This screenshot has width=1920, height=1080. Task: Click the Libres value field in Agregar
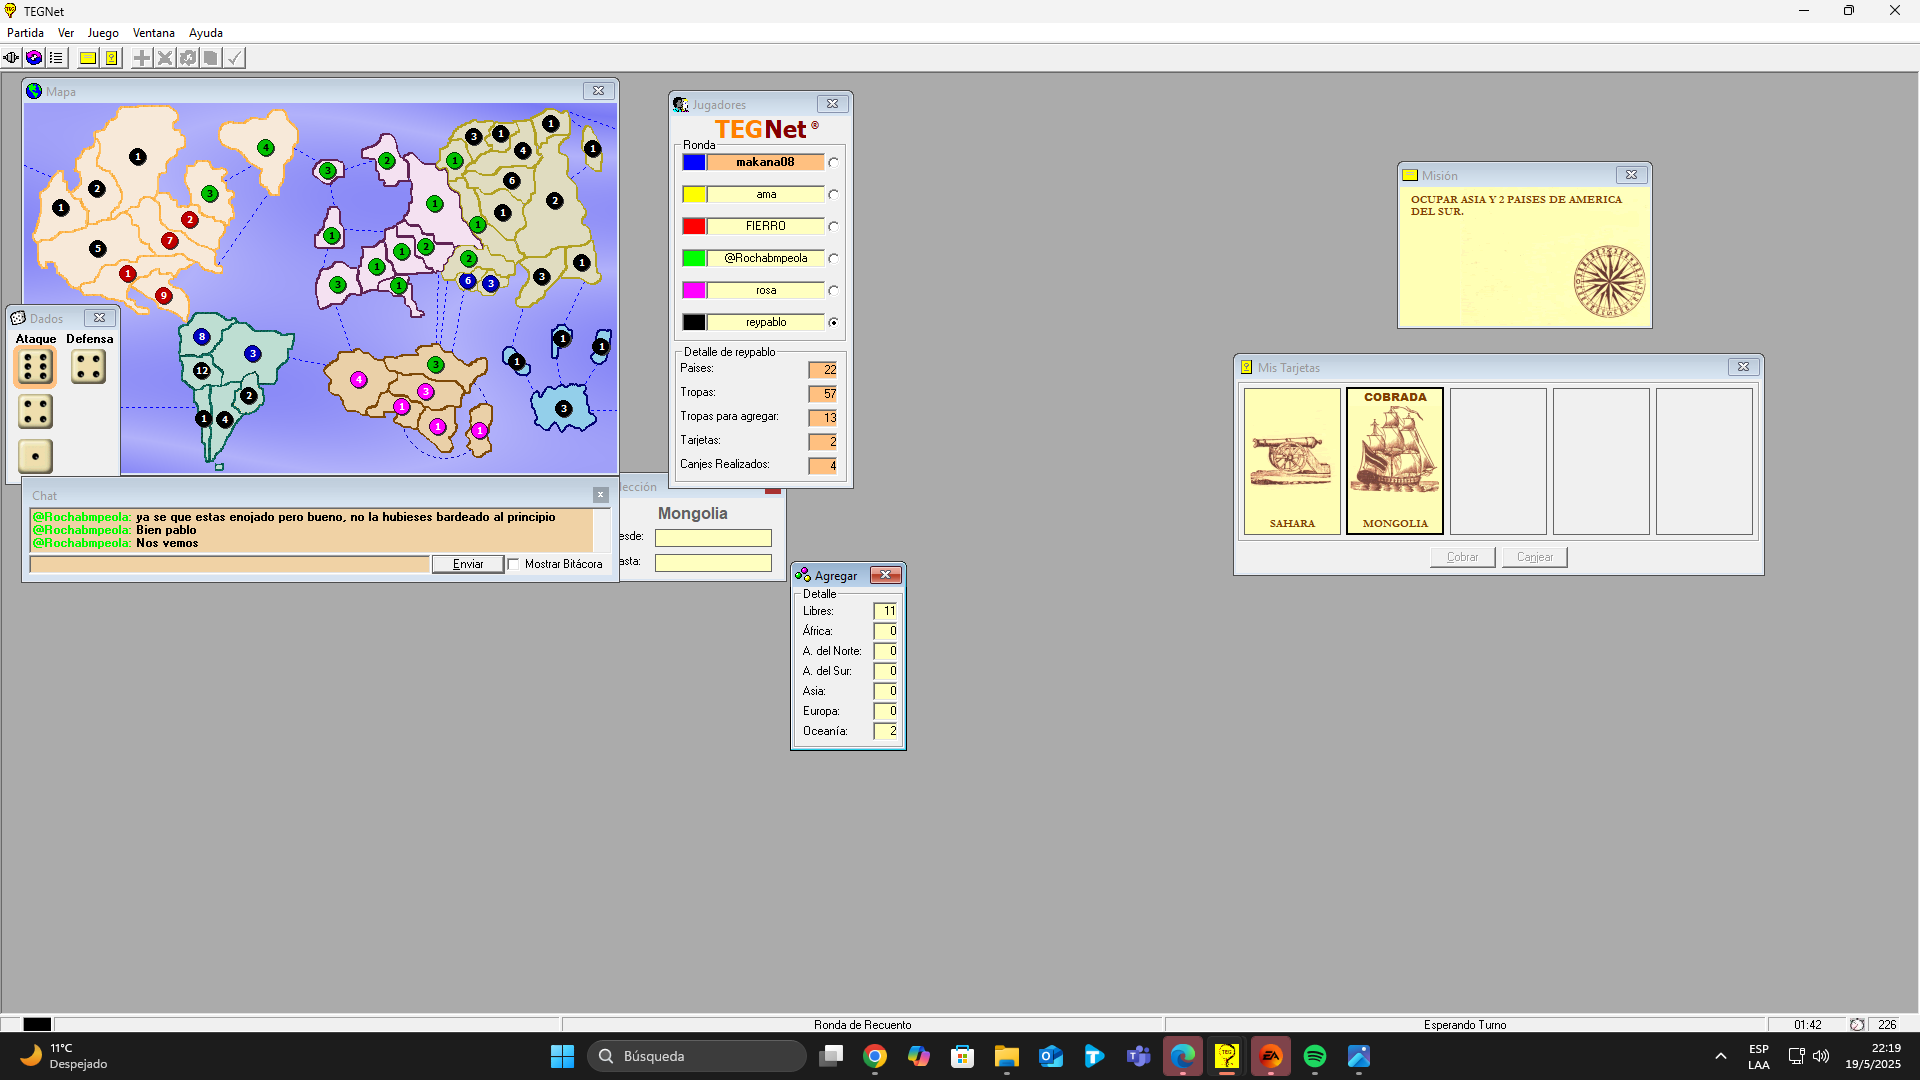[885, 611]
